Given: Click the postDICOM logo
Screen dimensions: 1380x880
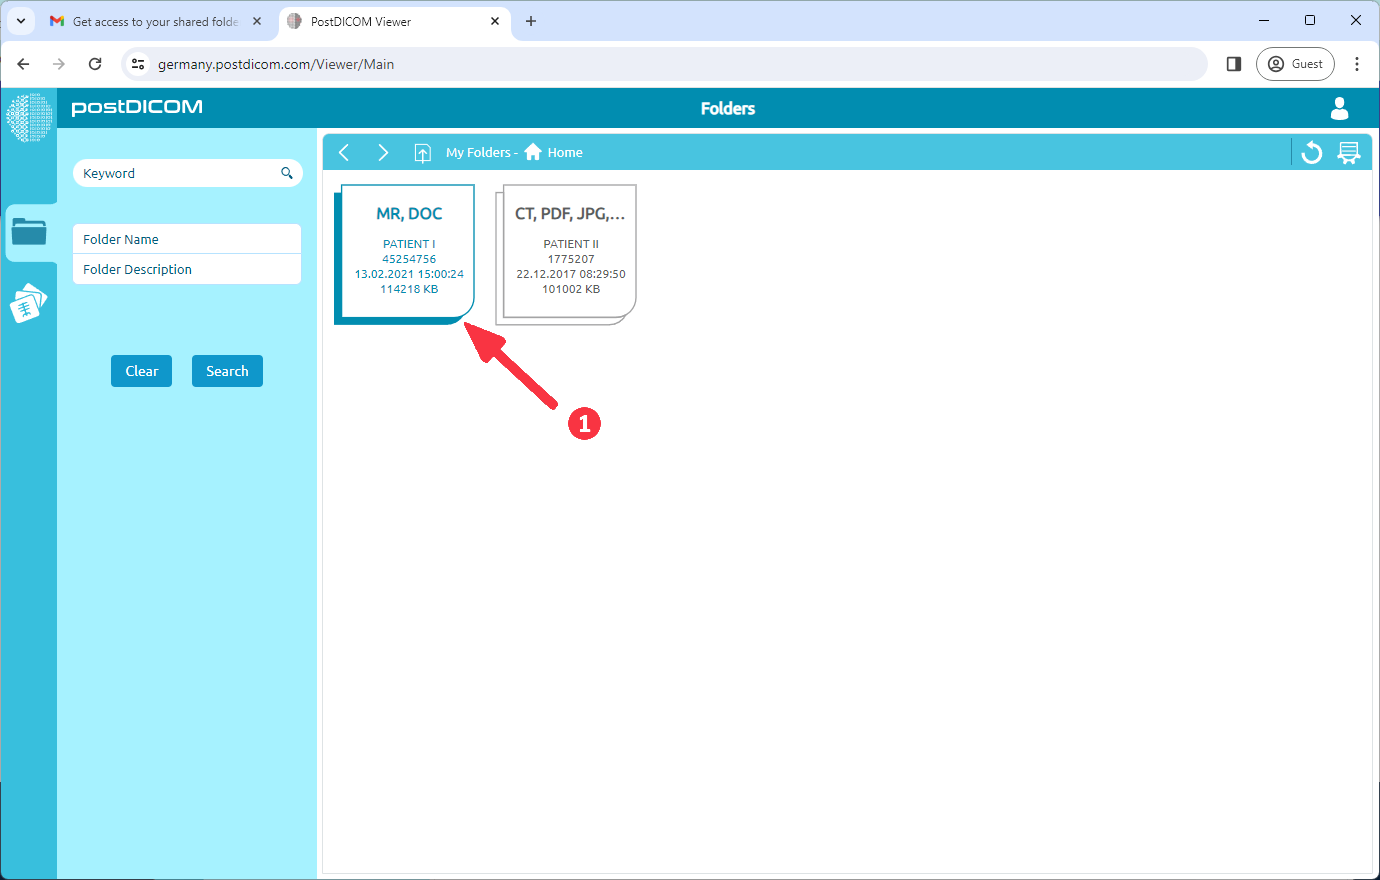Looking at the screenshot, I should click(x=136, y=107).
